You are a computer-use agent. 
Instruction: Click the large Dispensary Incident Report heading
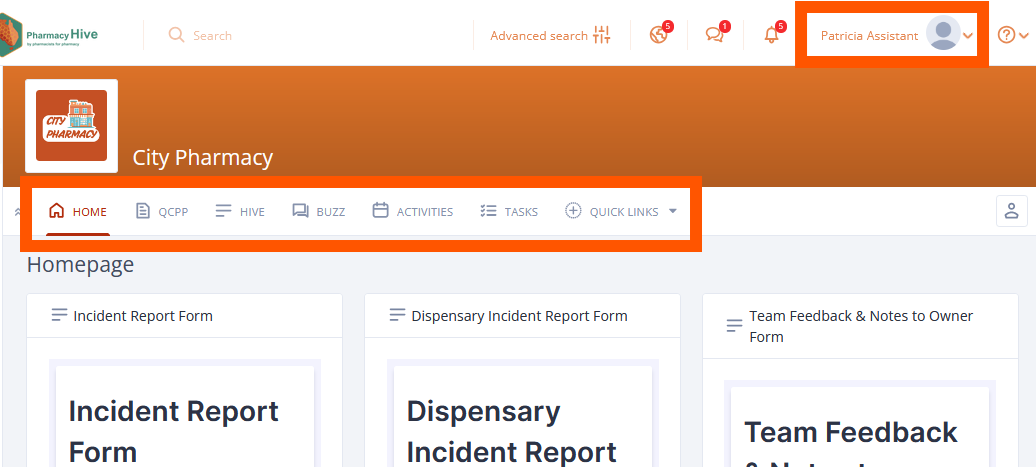tap(511, 432)
